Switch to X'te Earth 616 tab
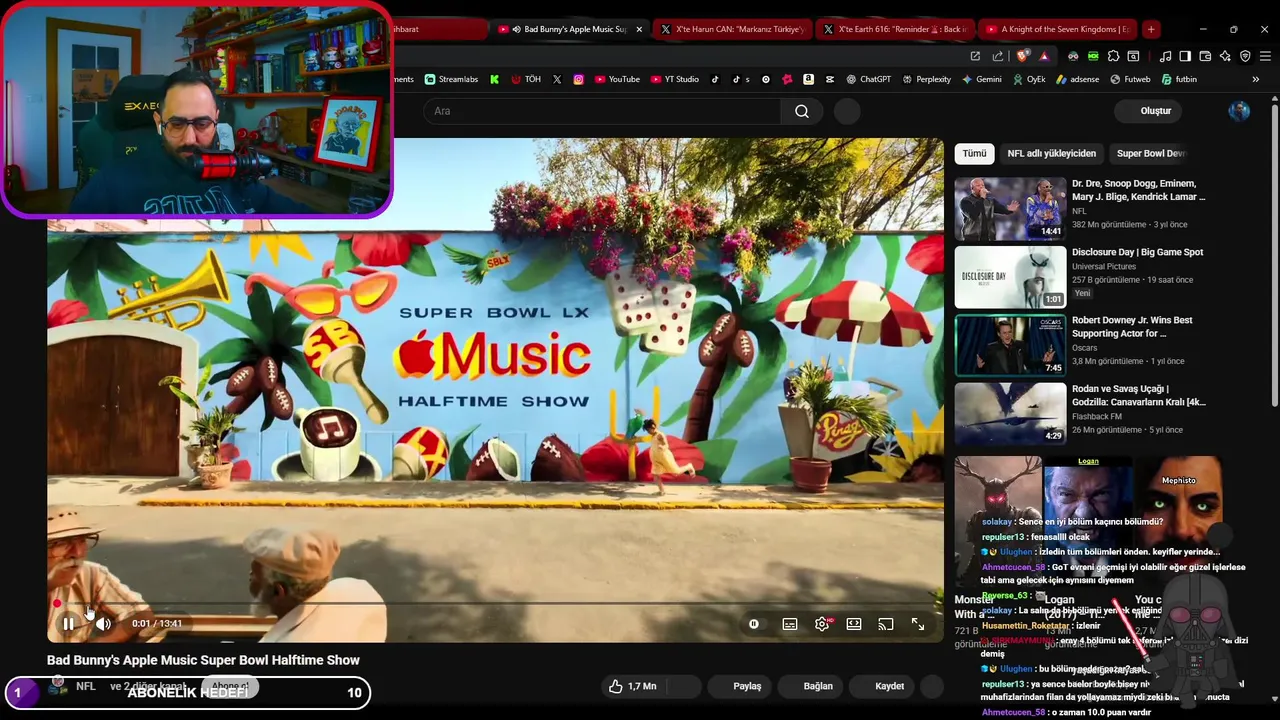 pyautogui.click(x=894, y=29)
